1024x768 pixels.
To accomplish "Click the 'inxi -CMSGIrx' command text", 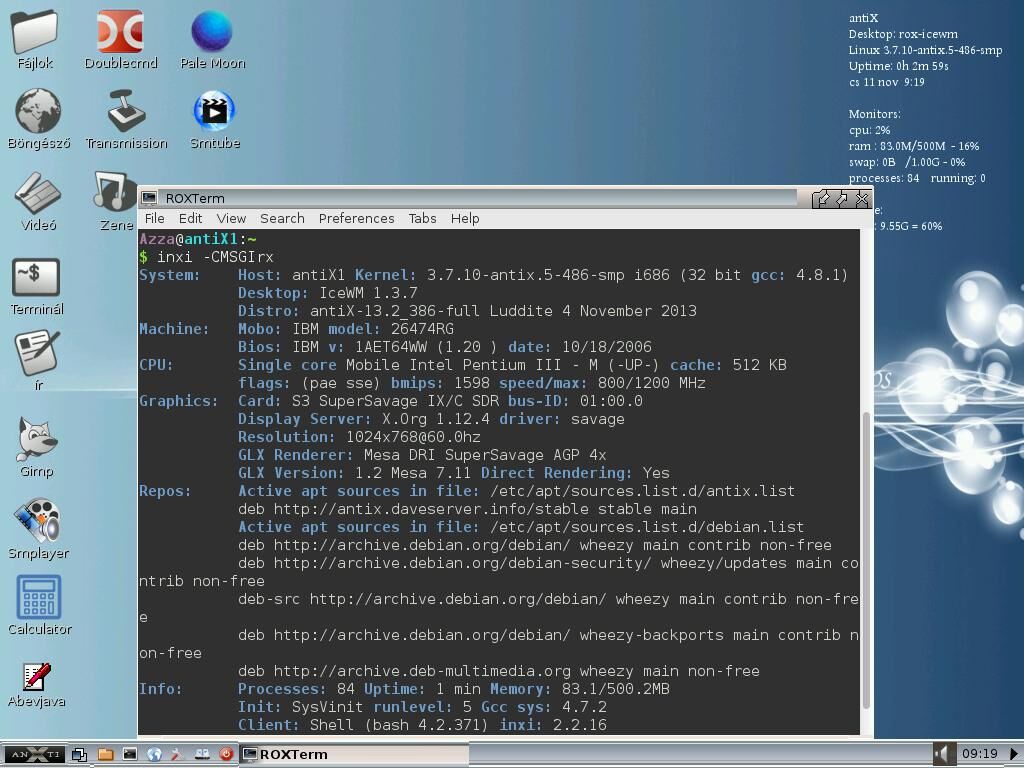I will [x=215, y=257].
